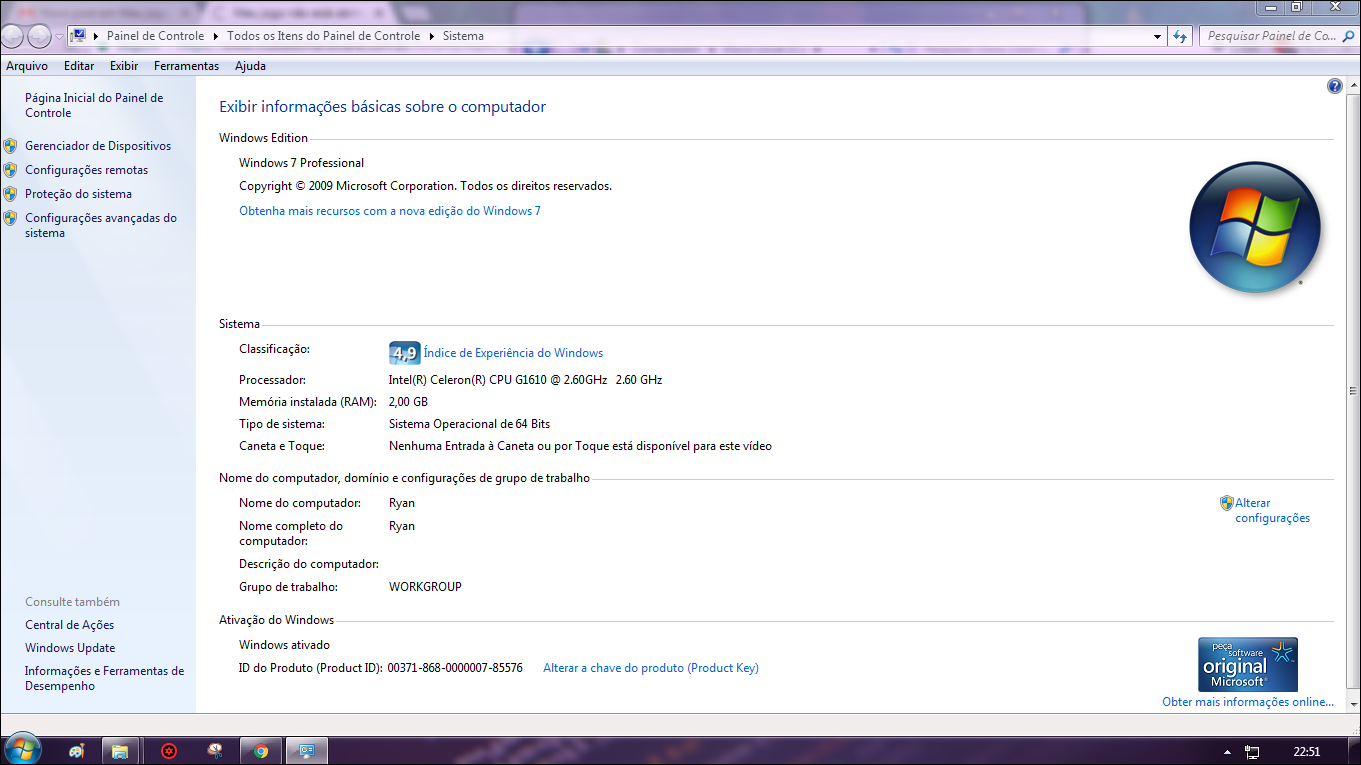Go to Página Inicial do Painel de Controle
This screenshot has width=1361, height=765.
(x=94, y=105)
